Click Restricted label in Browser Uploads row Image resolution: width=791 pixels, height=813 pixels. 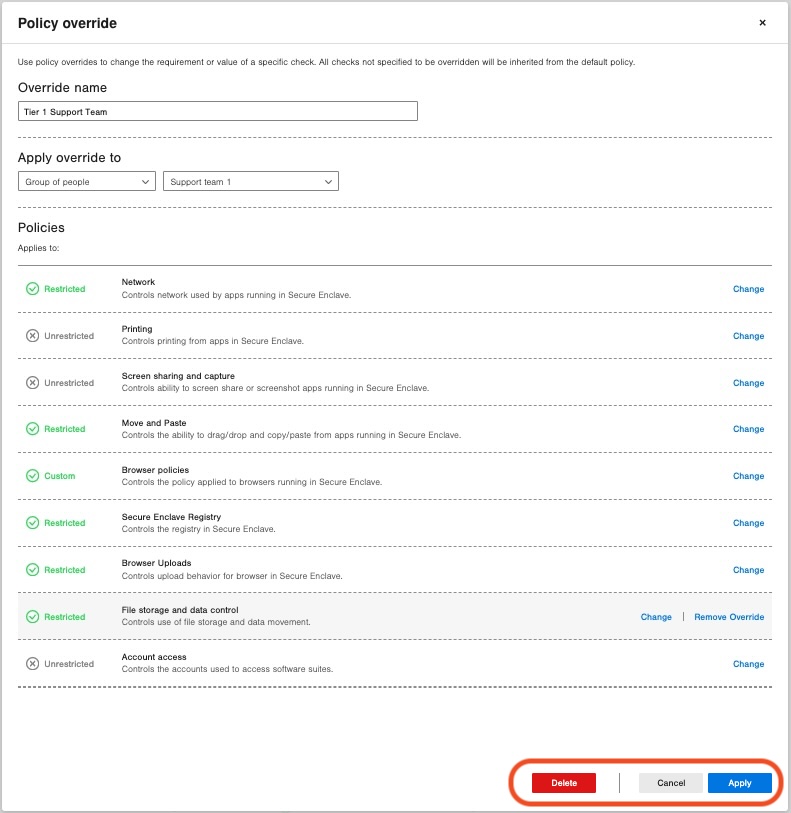[64, 570]
